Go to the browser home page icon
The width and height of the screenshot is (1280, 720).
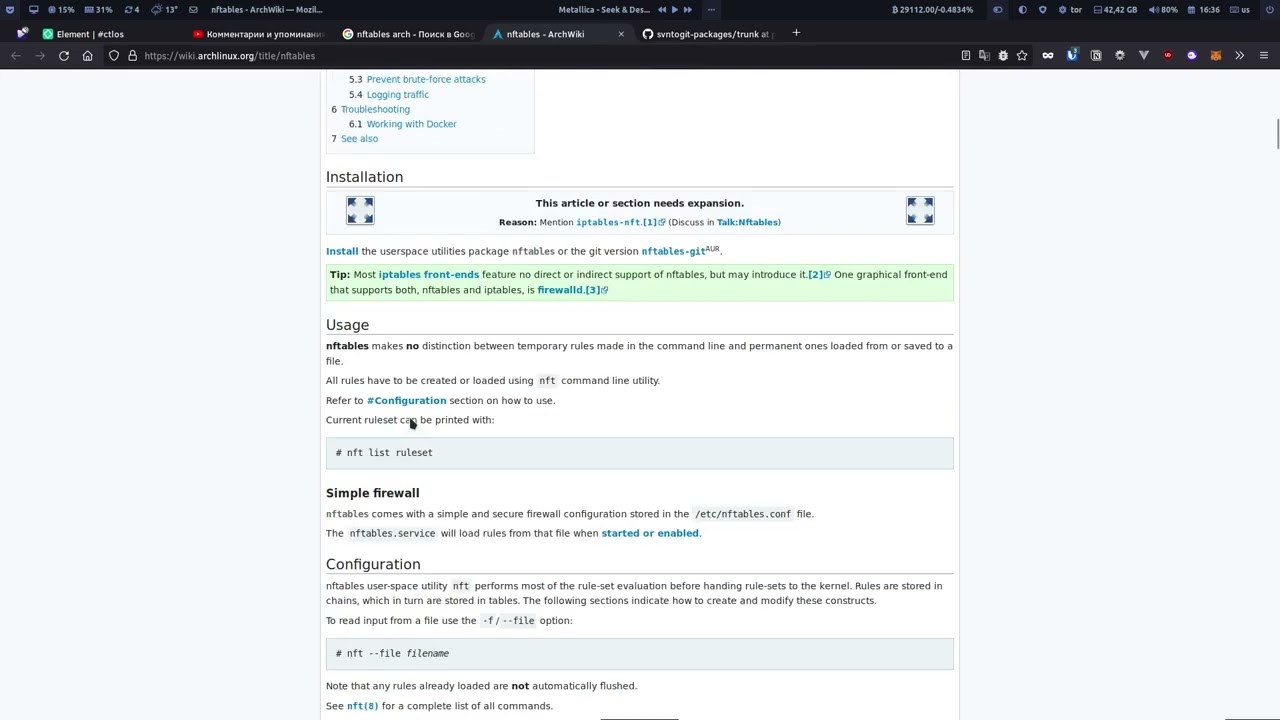(87, 56)
